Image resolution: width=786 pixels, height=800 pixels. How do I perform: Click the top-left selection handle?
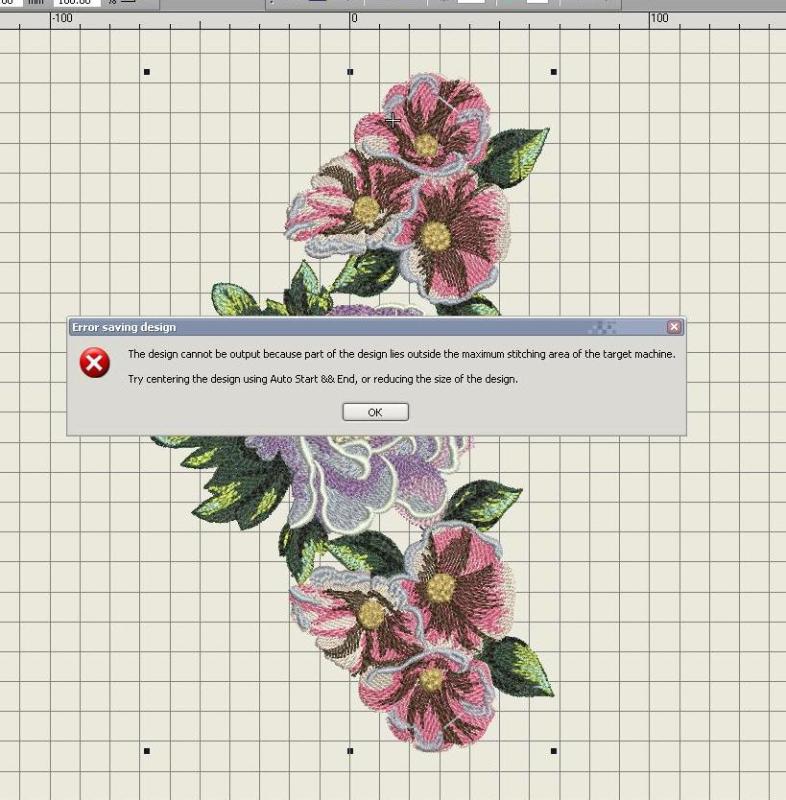(x=147, y=72)
